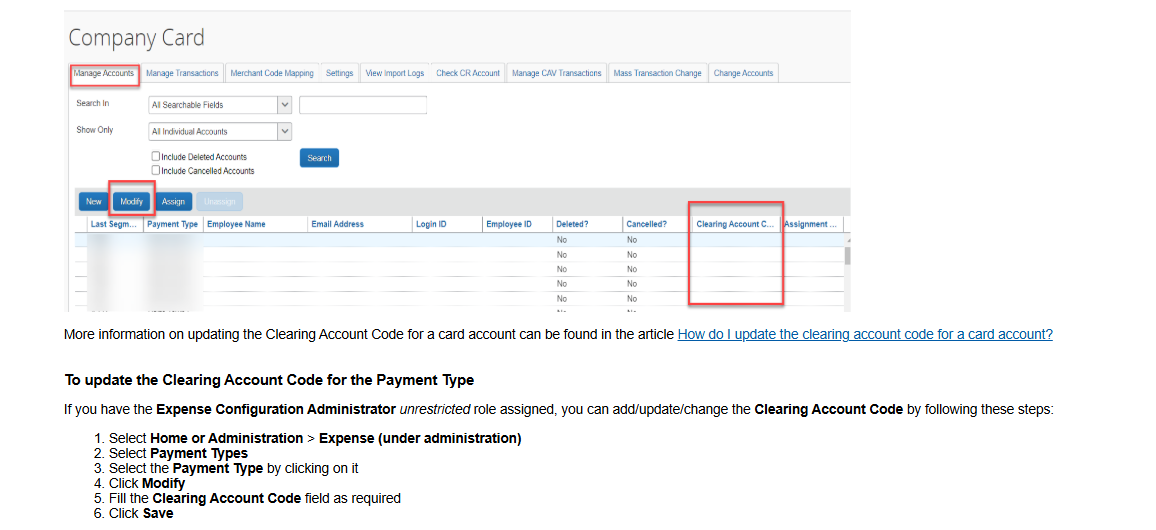Select the Settings tab

click(339, 73)
